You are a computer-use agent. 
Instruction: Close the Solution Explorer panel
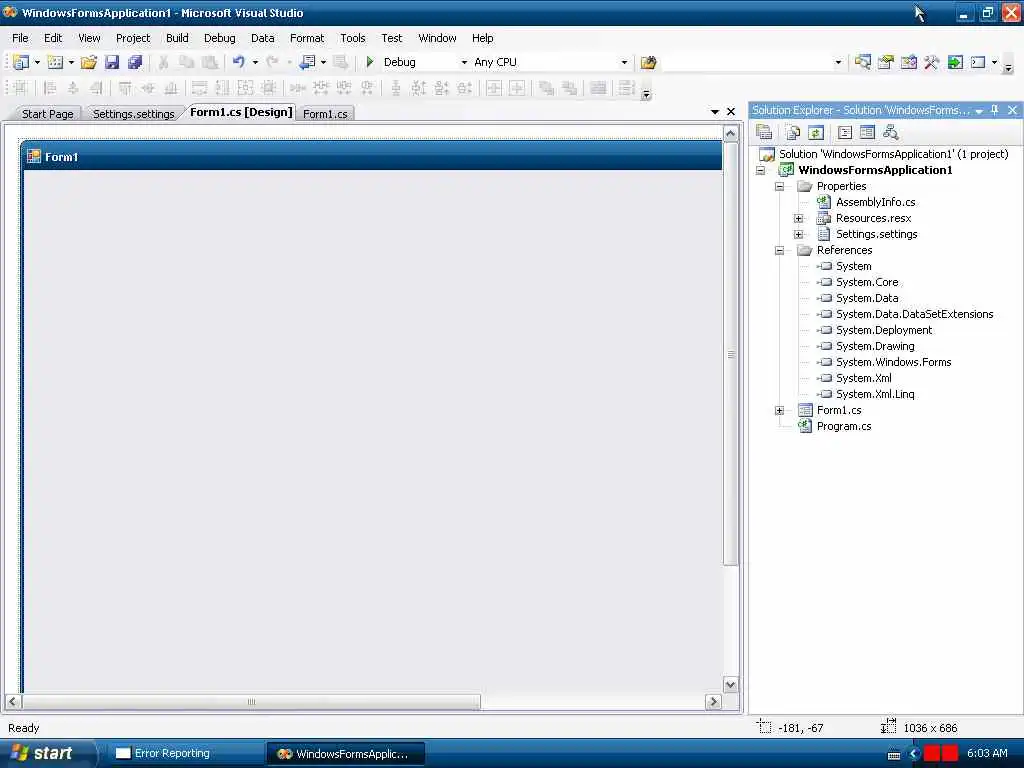[x=1012, y=110]
